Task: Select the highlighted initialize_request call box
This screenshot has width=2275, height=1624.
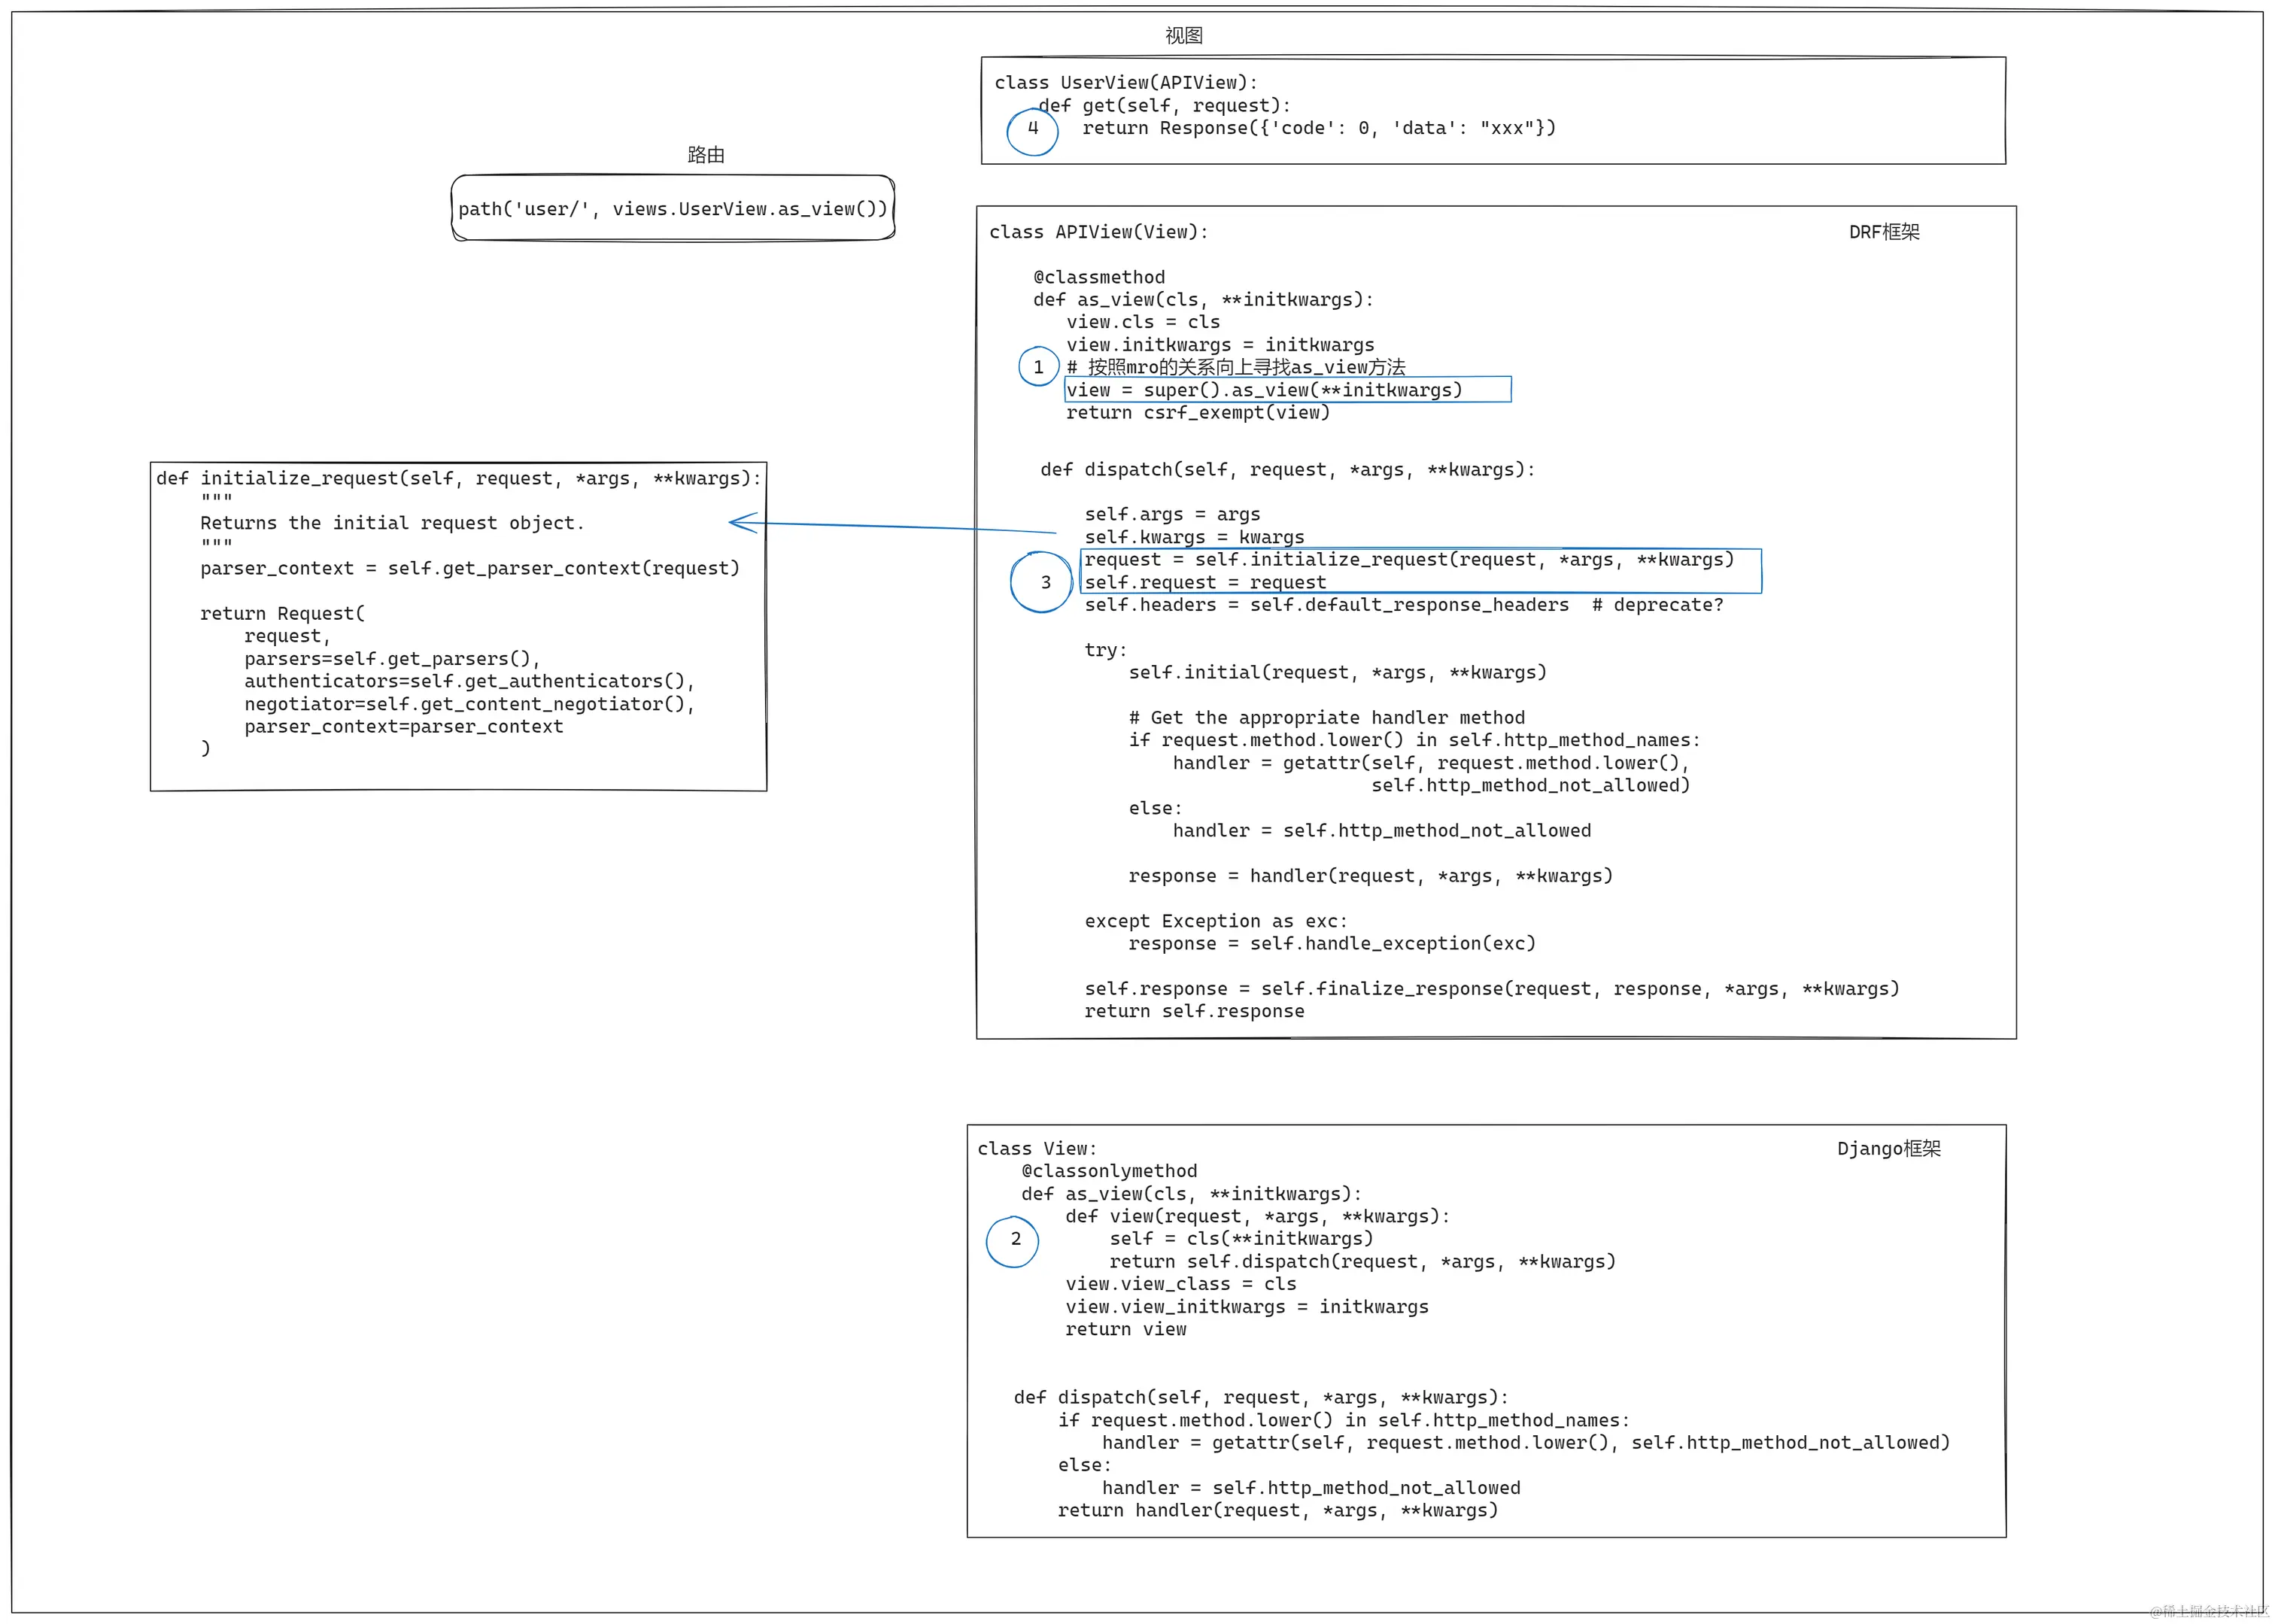Action: (1420, 571)
